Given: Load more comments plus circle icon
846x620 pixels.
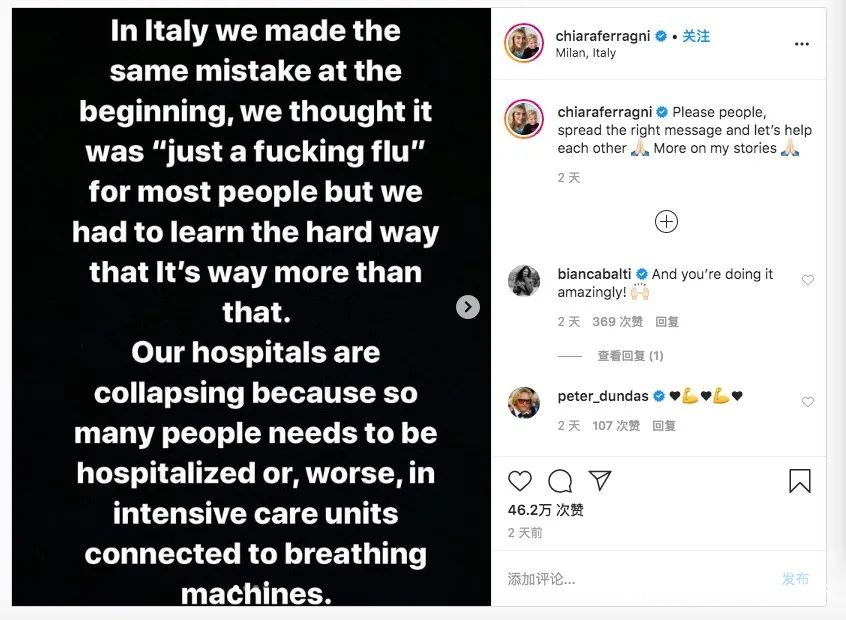Looking at the screenshot, I should (x=666, y=222).
